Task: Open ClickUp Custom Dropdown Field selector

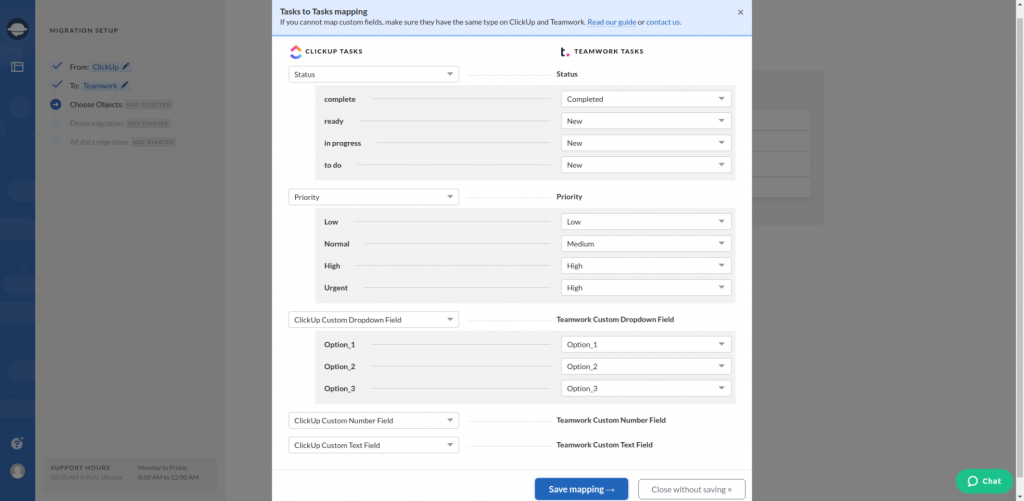Action: (x=374, y=320)
